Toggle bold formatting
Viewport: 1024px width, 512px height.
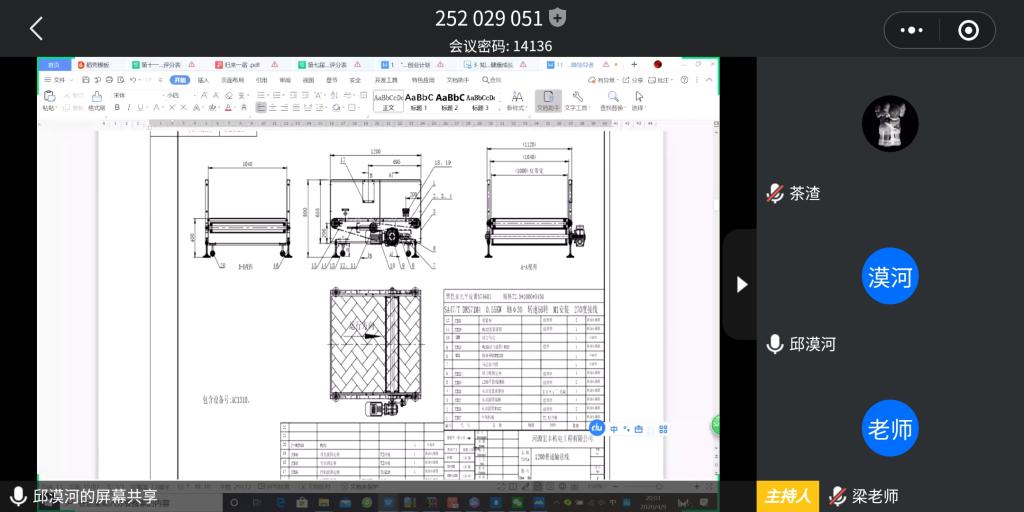tap(118, 107)
